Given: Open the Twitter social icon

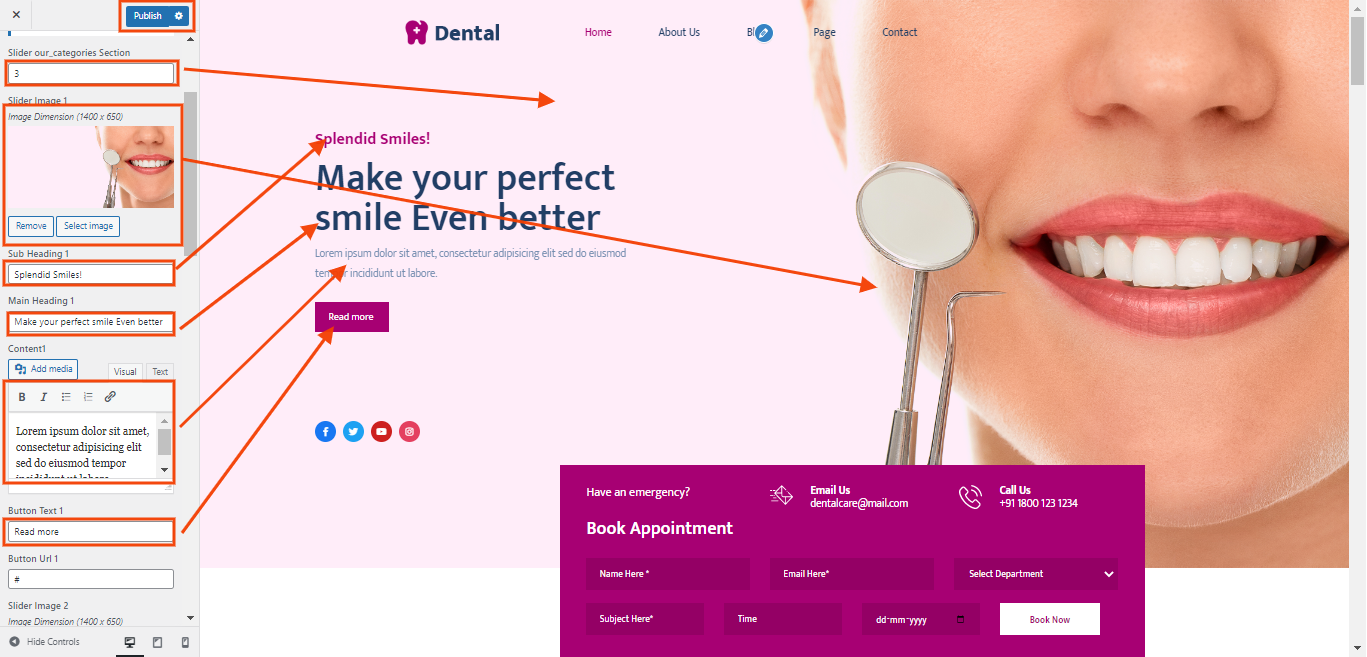Looking at the screenshot, I should pyautogui.click(x=353, y=432).
